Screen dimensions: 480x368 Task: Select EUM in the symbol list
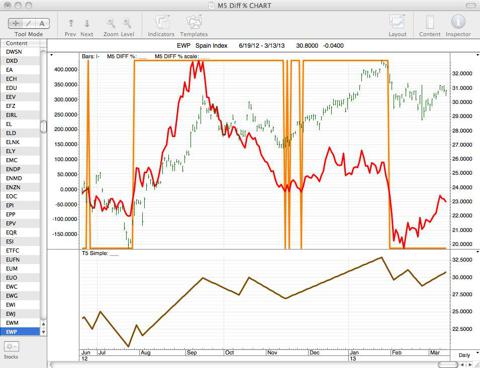[20, 268]
